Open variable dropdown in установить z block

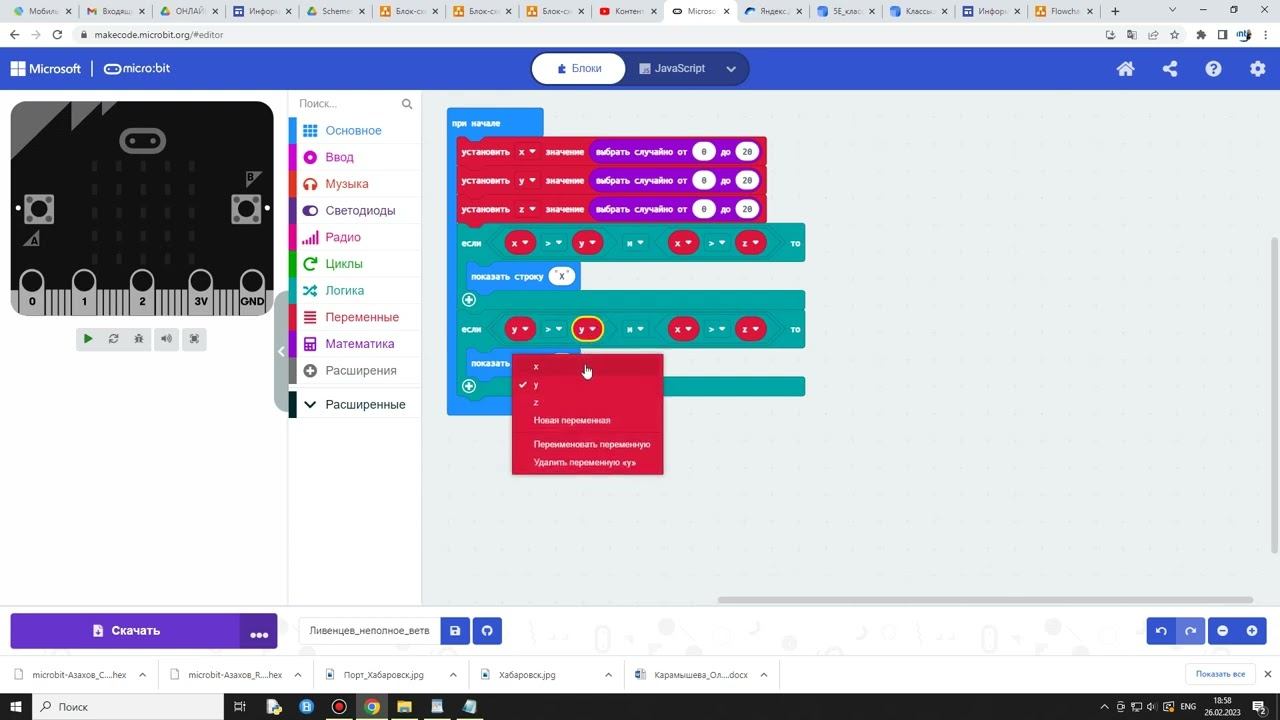point(527,209)
